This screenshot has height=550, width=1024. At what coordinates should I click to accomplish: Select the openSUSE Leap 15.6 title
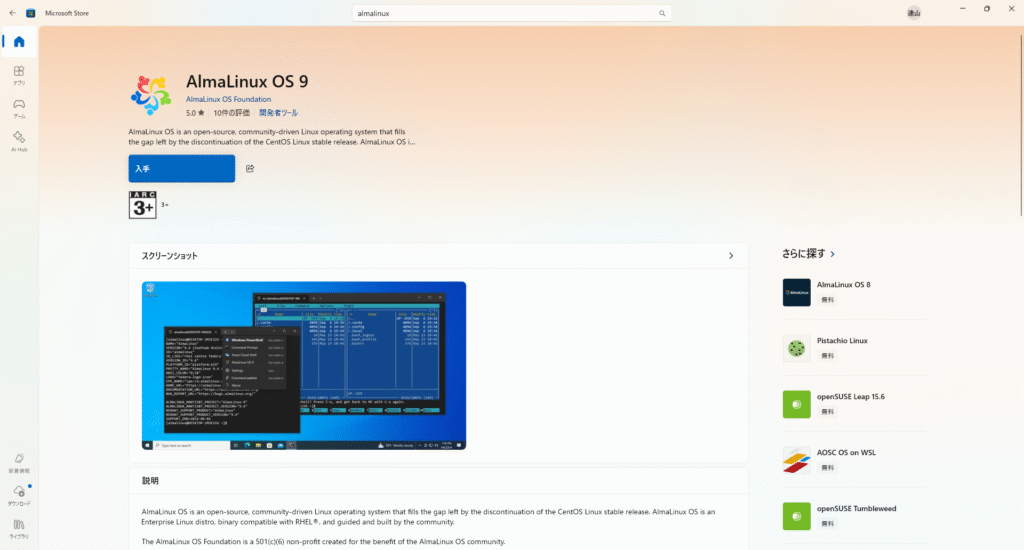850,396
